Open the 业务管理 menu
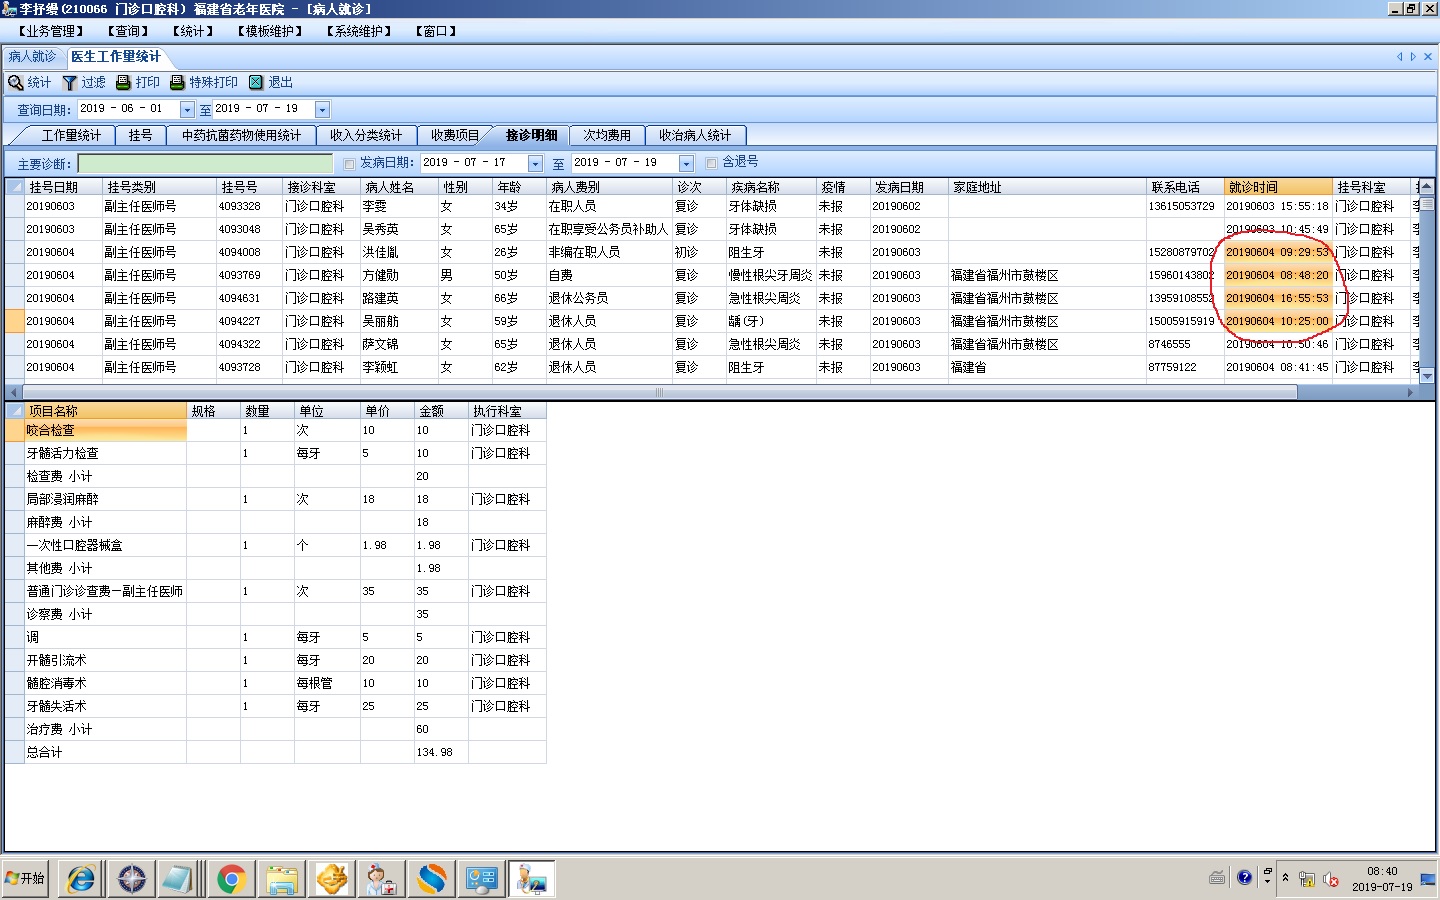The image size is (1440, 900). [x=53, y=31]
